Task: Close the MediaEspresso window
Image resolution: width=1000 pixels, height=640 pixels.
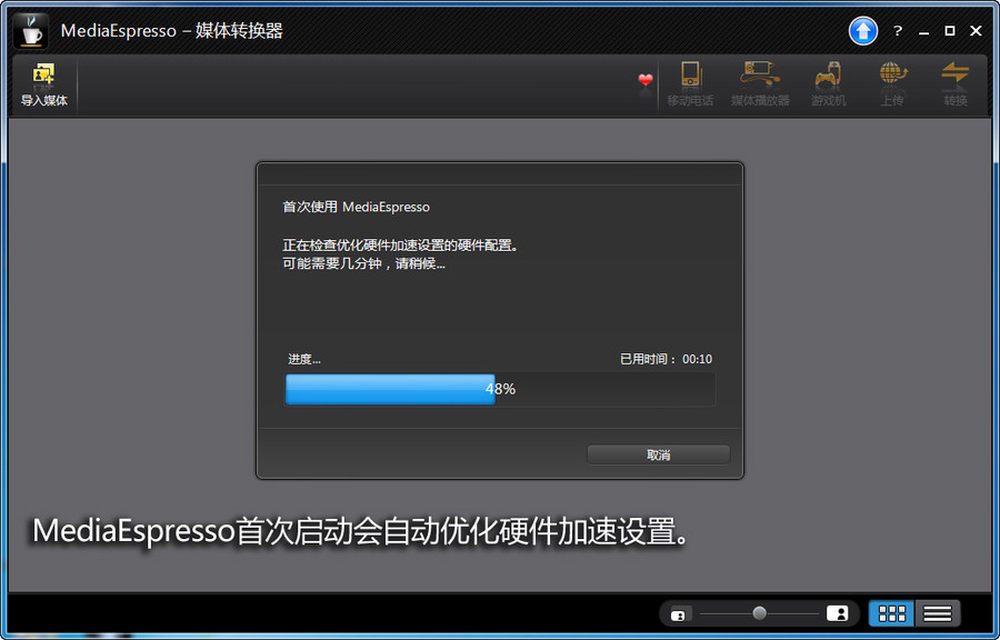Action: click(976, 31)
